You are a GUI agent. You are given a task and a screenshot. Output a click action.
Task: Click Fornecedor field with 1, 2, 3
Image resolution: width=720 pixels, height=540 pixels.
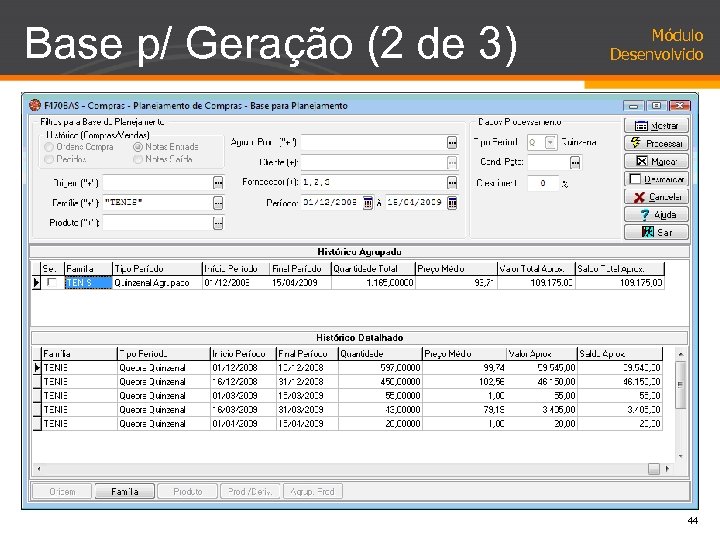pos(373,183)
